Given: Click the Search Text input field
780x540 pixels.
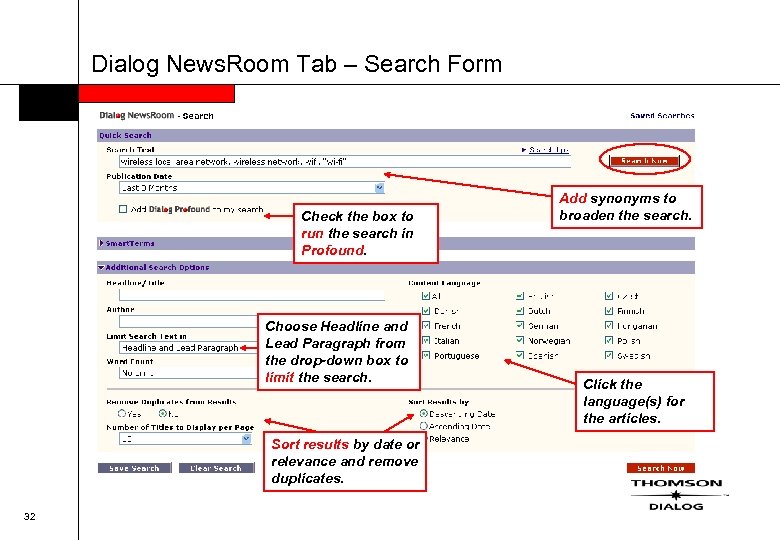Looking at the screenshot, I should point(345,162).
